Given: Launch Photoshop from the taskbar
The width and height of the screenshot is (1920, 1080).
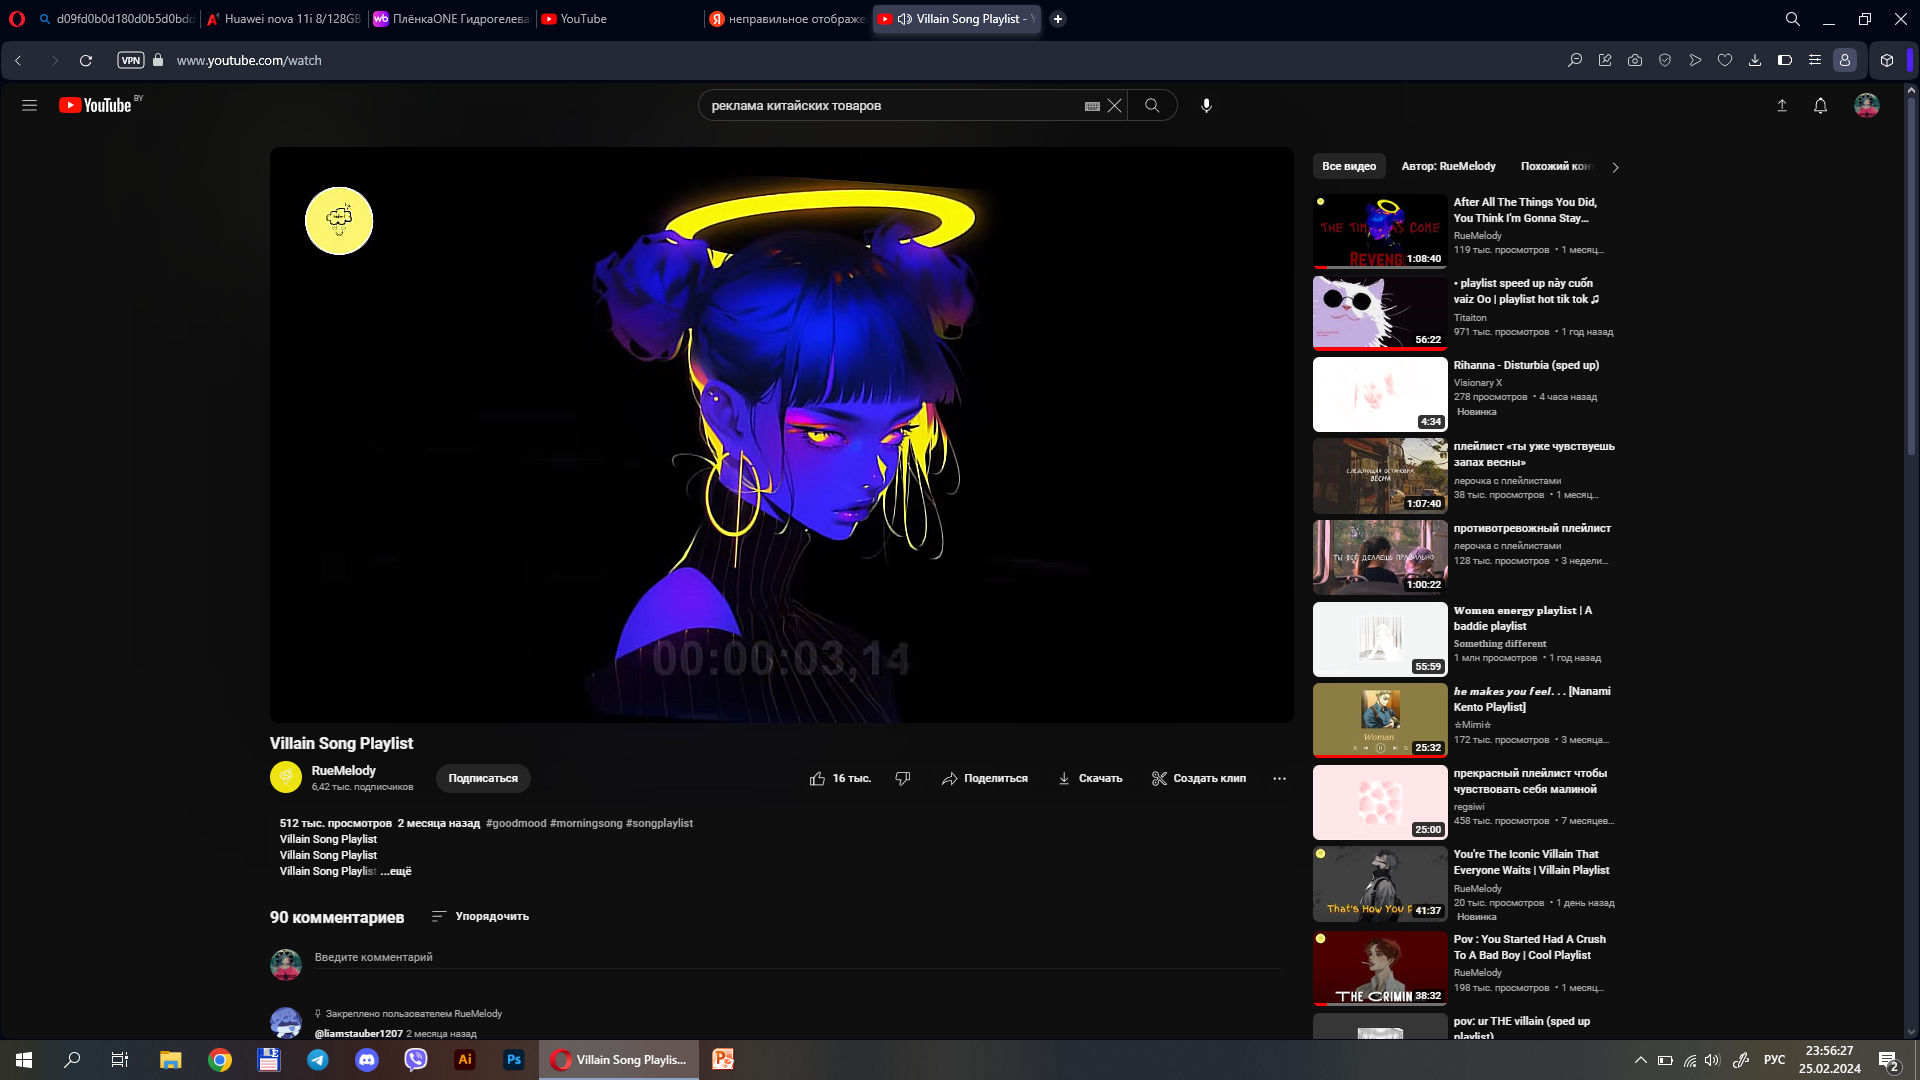Looking at the screenshot, I should [x=514, y=1060].
